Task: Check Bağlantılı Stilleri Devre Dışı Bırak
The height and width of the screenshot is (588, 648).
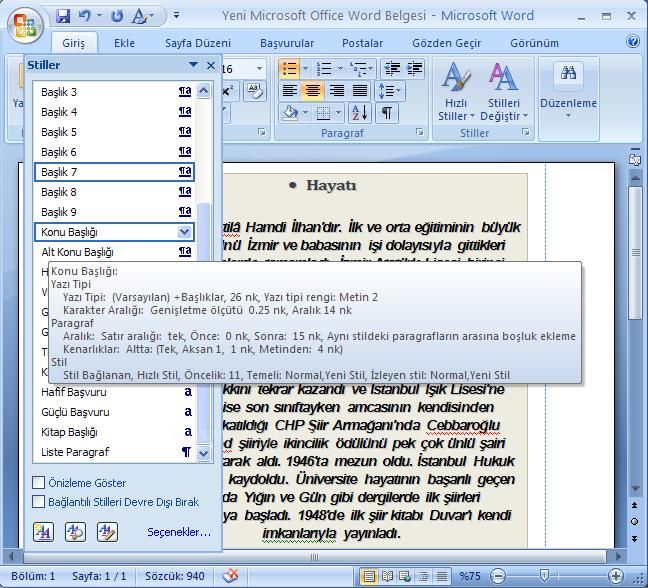Action: (38, 502)
